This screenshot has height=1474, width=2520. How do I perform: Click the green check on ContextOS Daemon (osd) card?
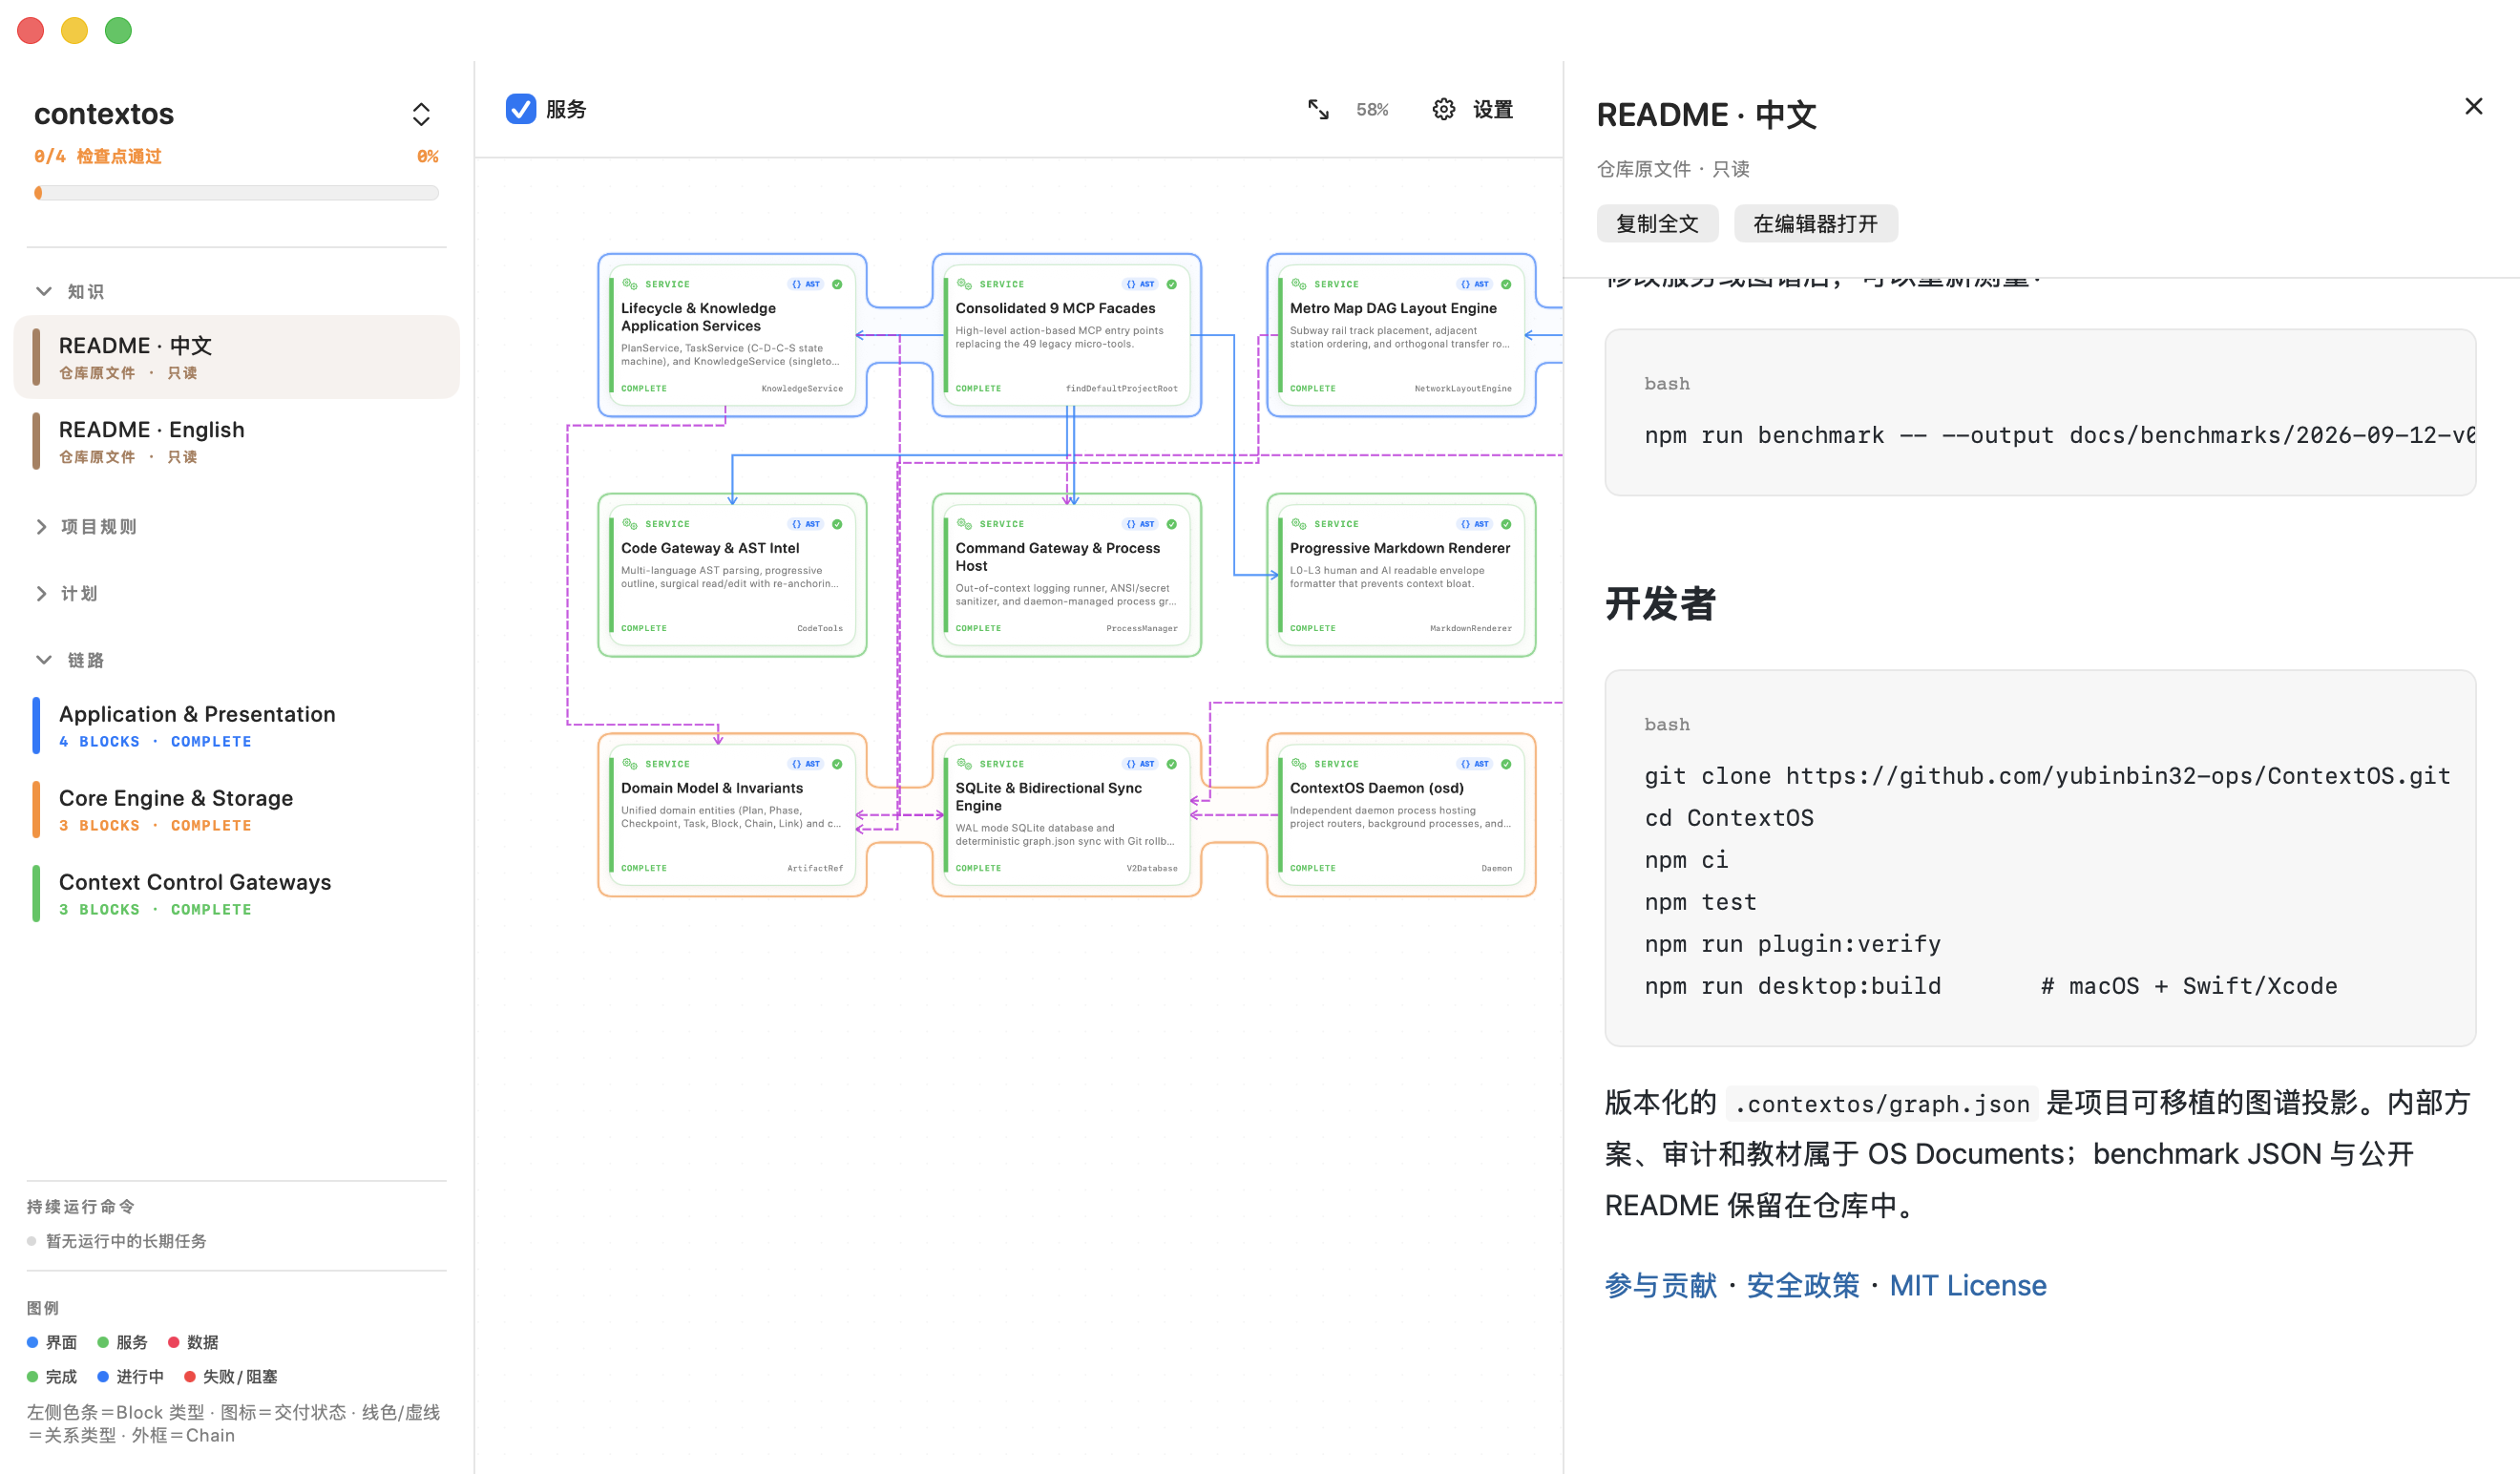coord(1506,764)
